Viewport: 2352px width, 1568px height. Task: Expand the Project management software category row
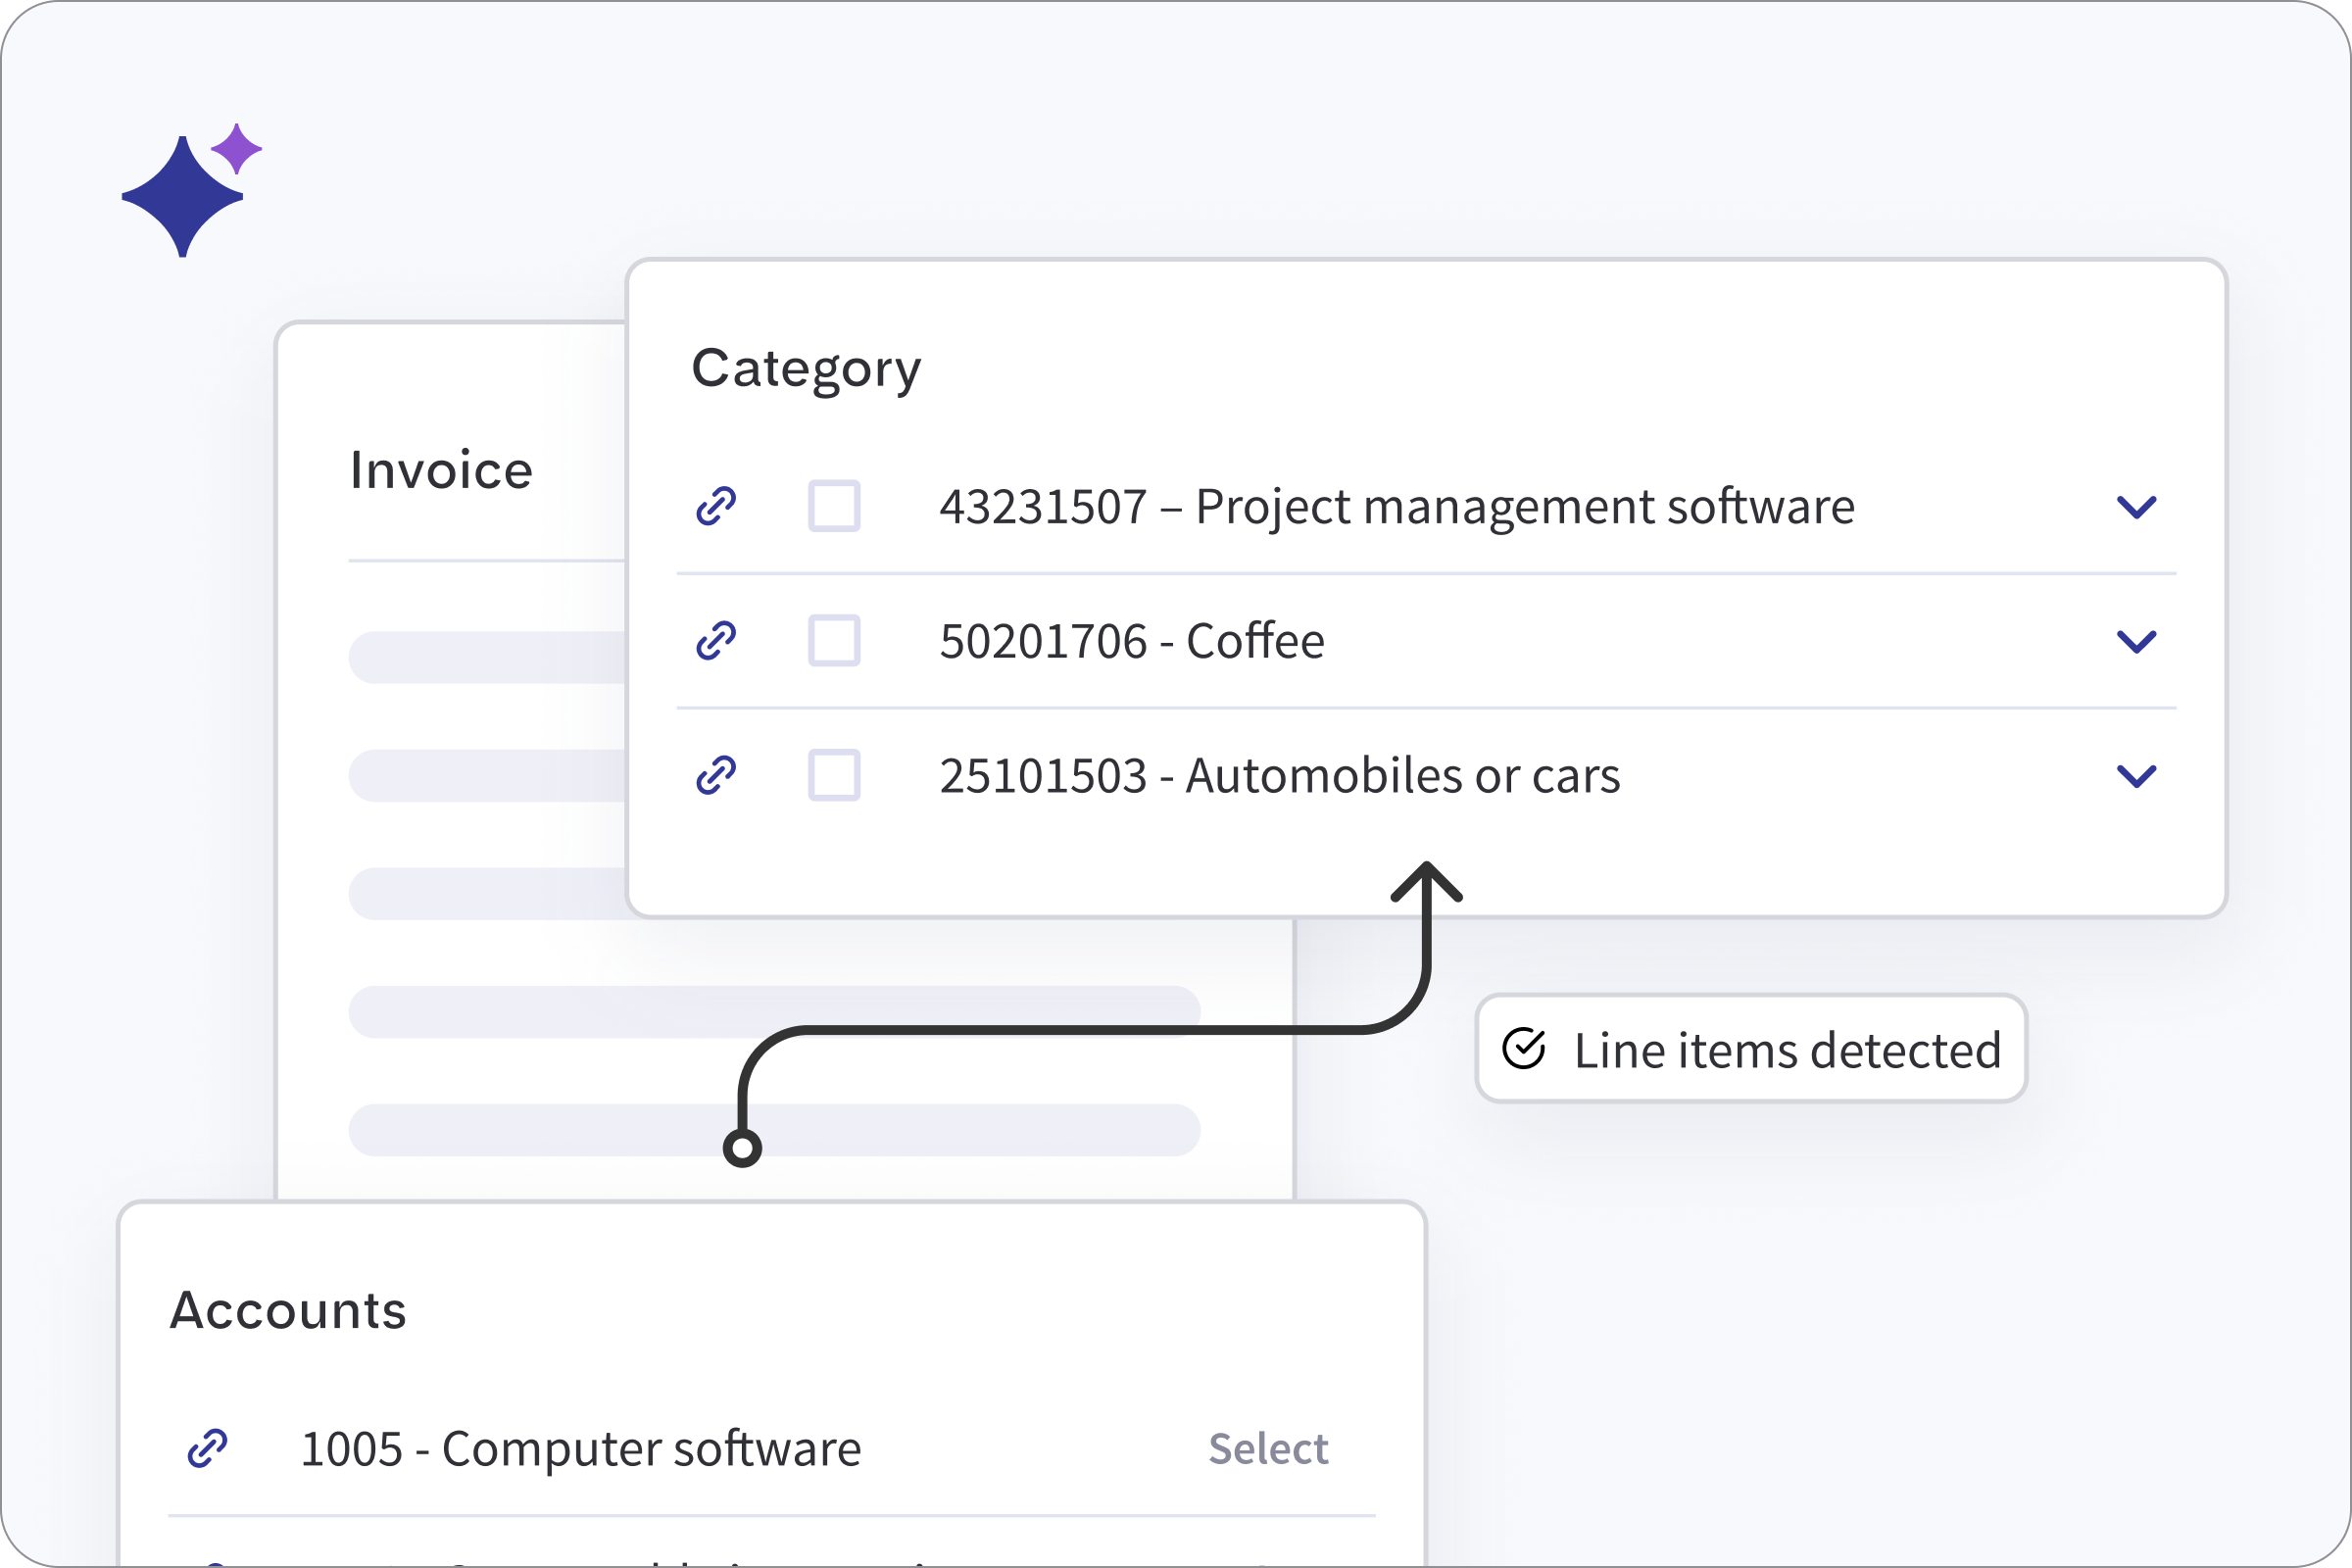(2138, 506)
